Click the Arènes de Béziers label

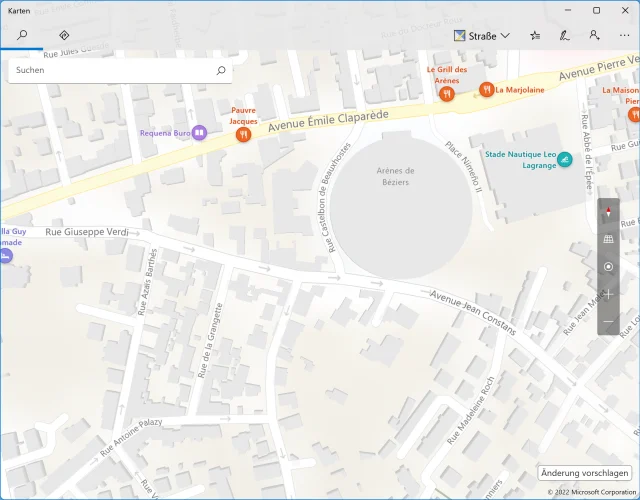(395, 176)
